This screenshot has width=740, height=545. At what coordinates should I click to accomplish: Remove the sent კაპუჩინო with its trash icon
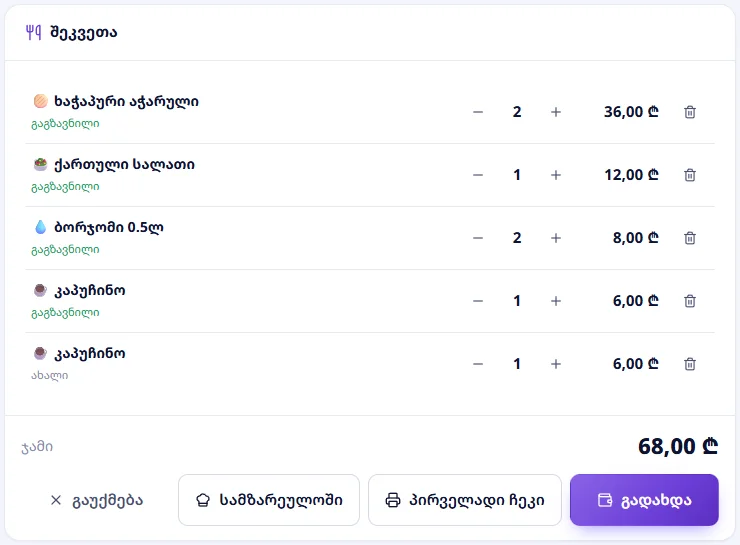click(x=690, y=301)
